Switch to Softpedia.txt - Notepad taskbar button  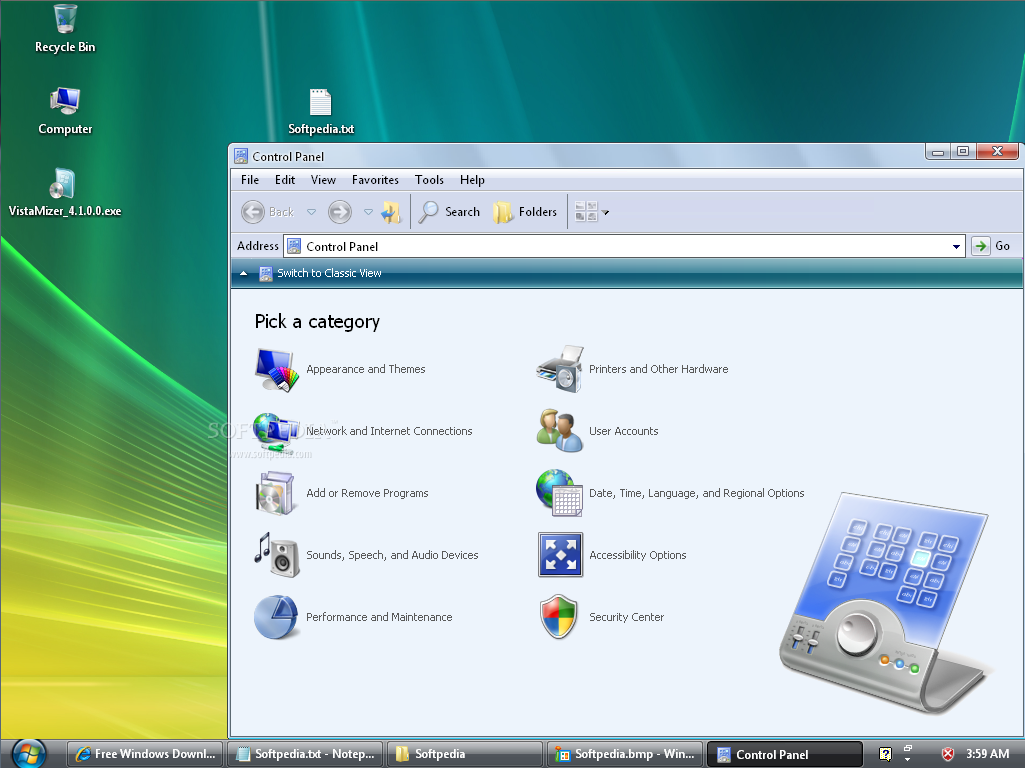pyautogui.click(x=306, y=754)
